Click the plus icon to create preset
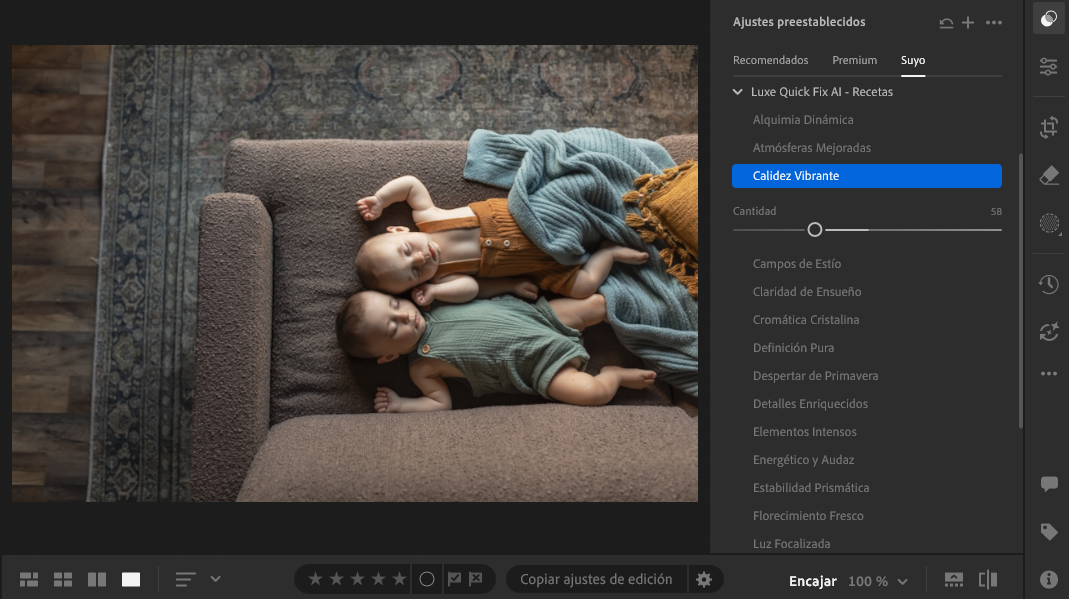Viewport: 1069px width, 599px height. 968,23
